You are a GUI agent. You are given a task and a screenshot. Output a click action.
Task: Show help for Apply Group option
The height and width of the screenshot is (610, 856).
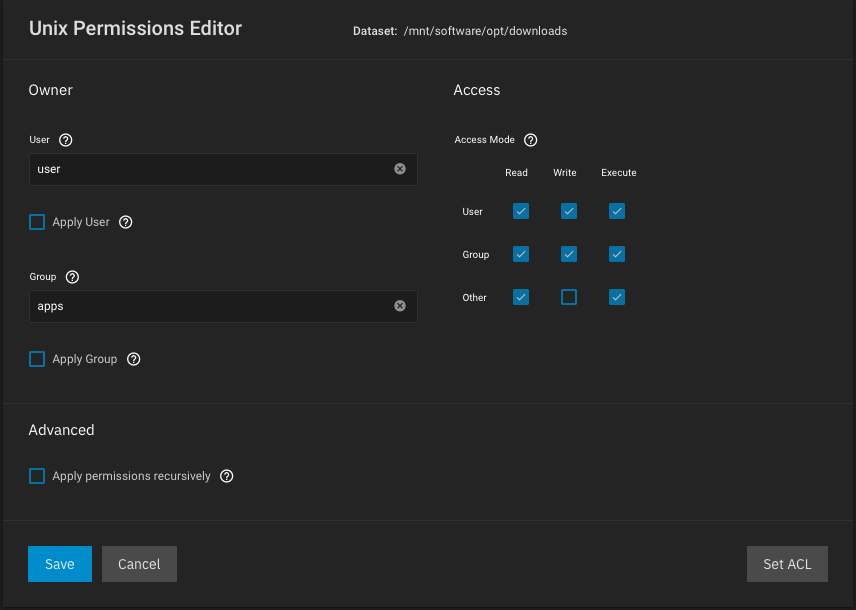134,359
